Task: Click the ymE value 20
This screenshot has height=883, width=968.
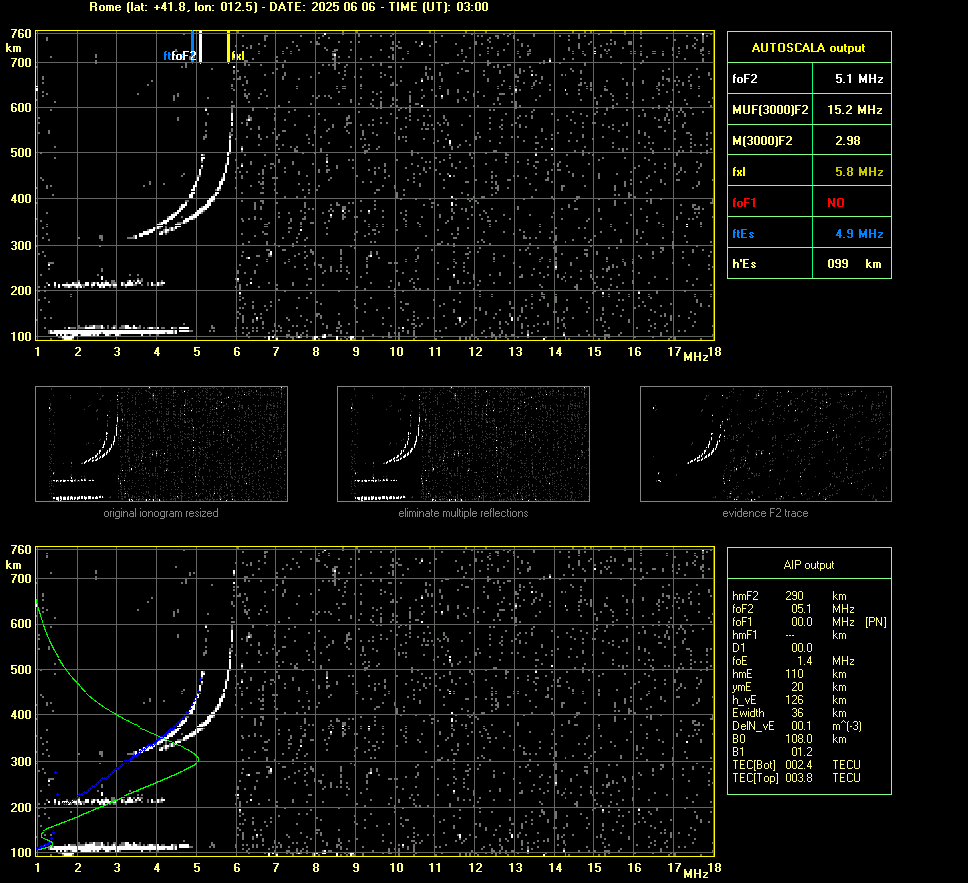Action: tap(798, 687)
